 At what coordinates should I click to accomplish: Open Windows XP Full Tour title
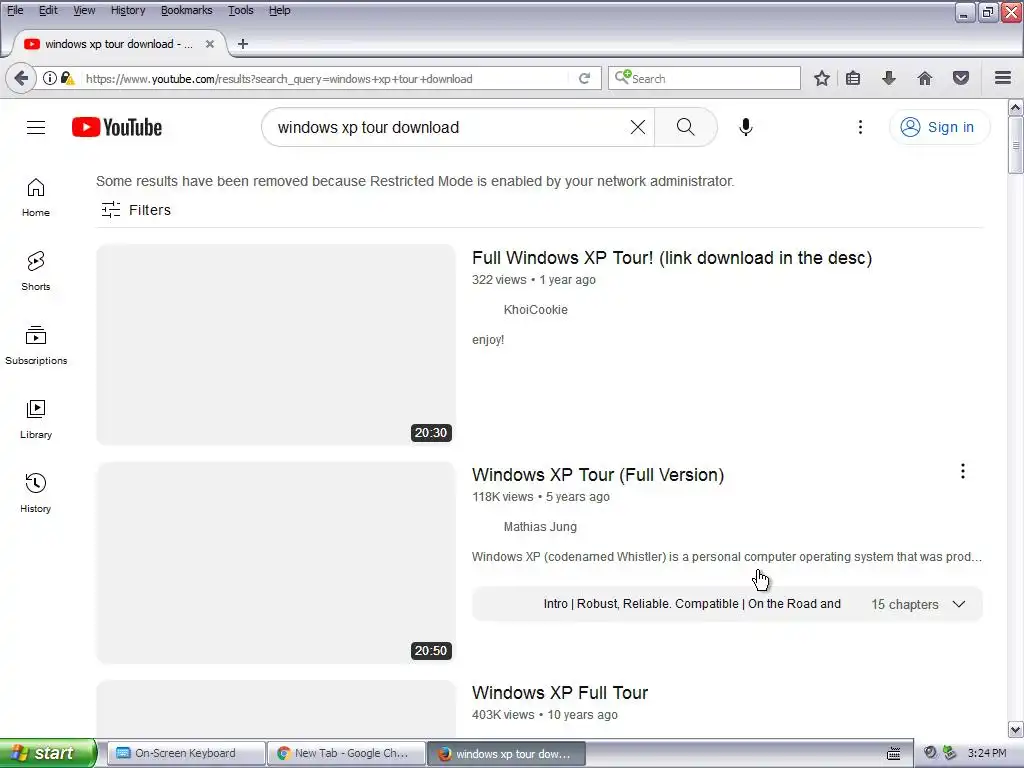click(560, 692)
